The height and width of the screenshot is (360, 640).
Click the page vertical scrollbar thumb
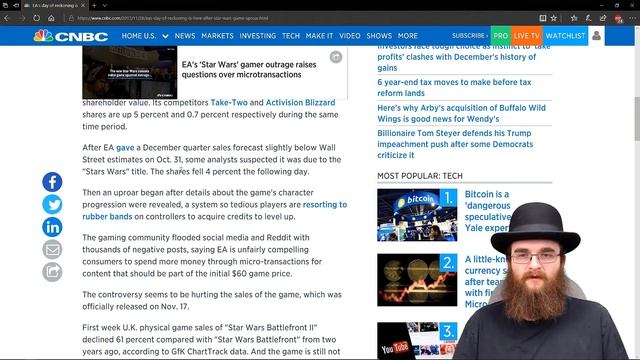click(x=637, y=119)
